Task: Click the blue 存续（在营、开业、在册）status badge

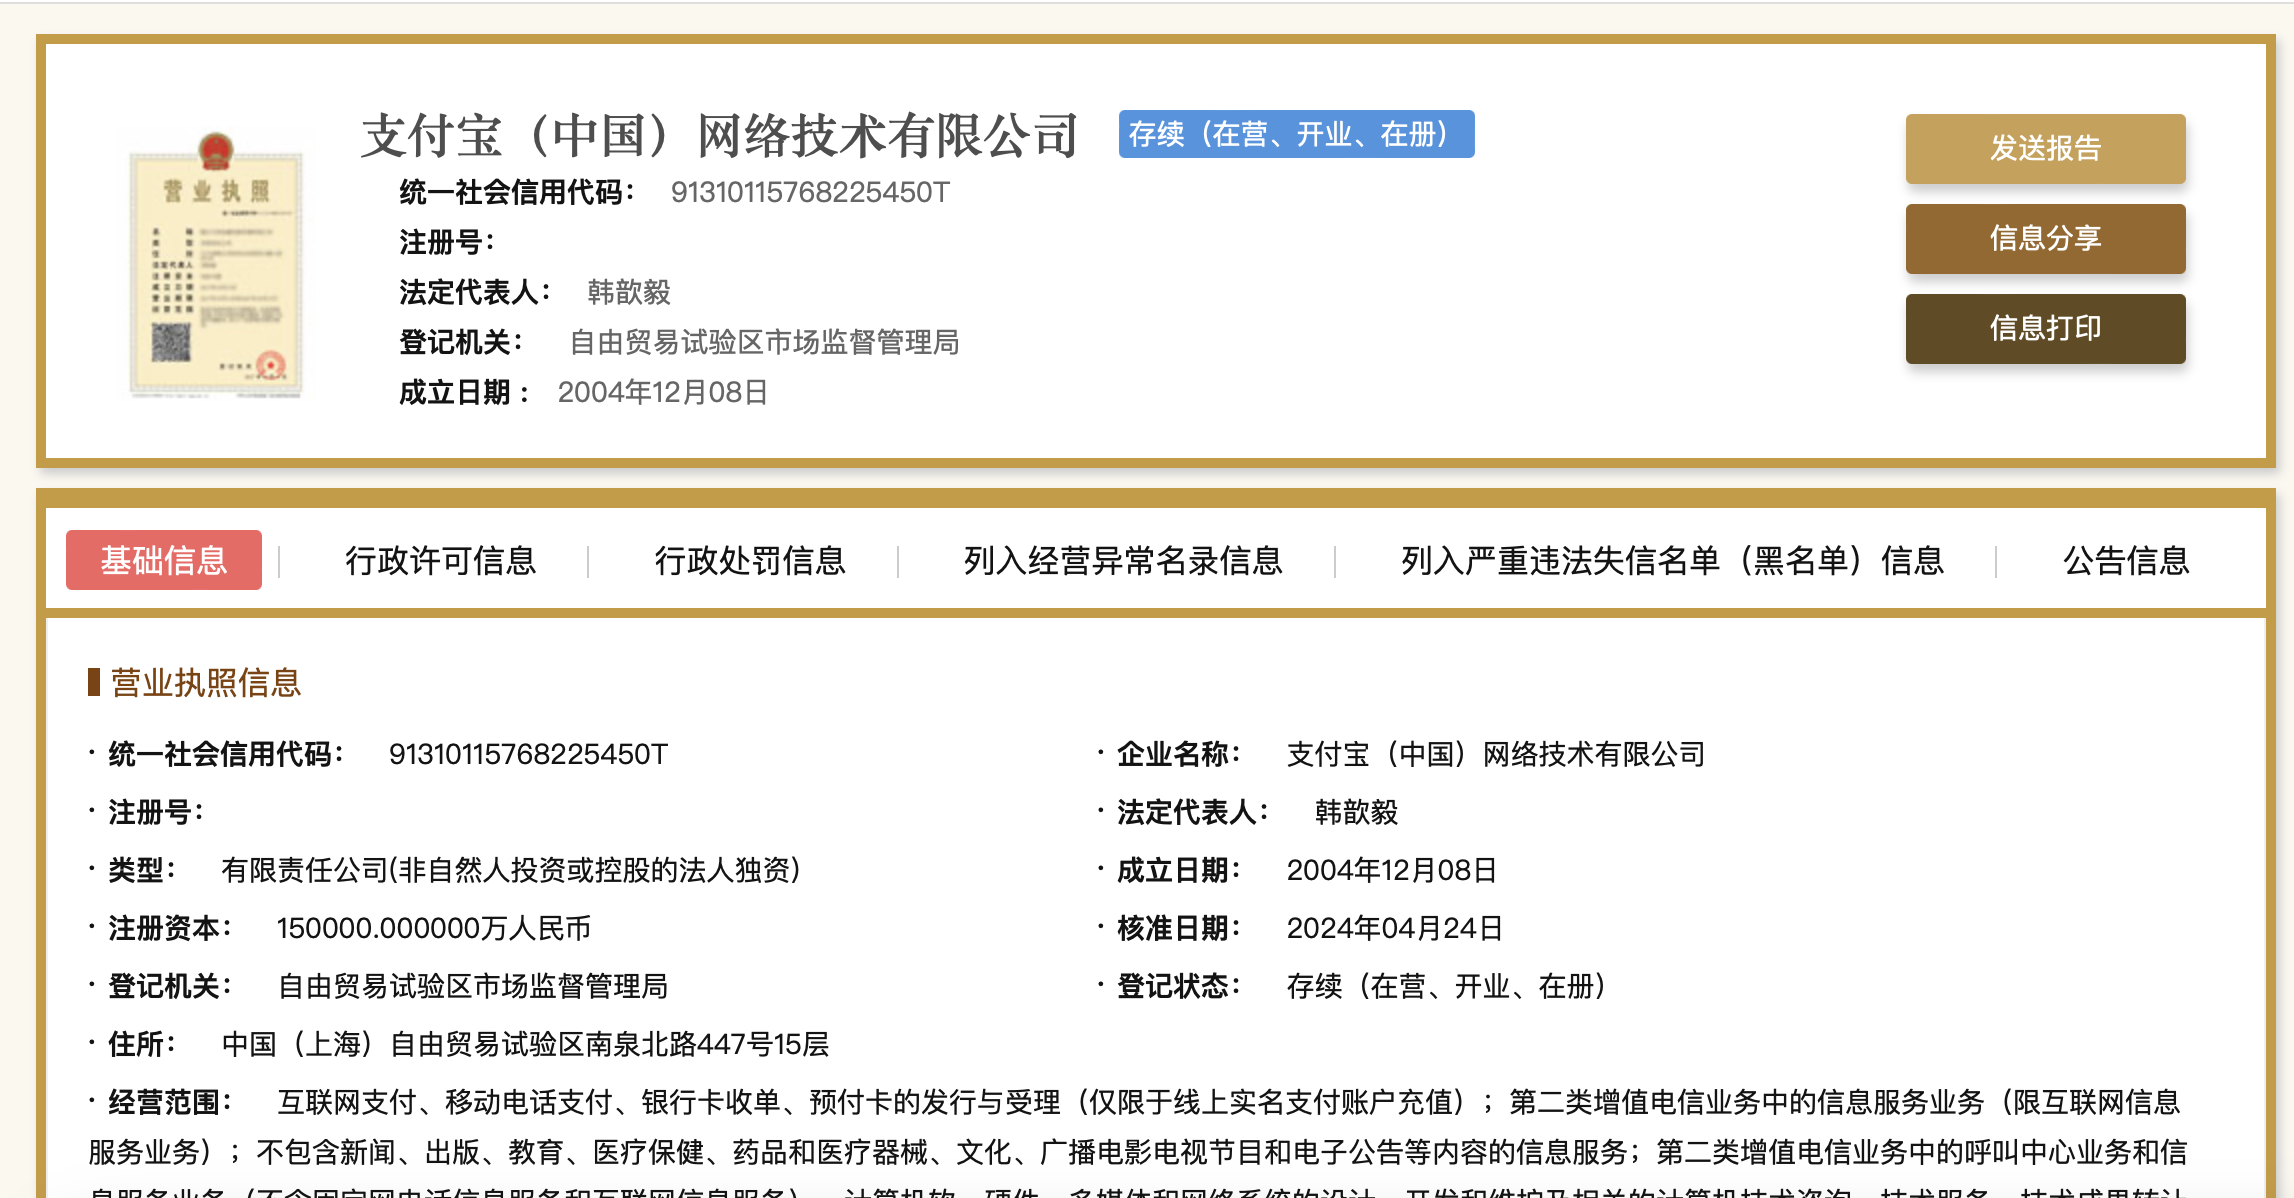Action: pyautogui.click(x=1296, y=134)
